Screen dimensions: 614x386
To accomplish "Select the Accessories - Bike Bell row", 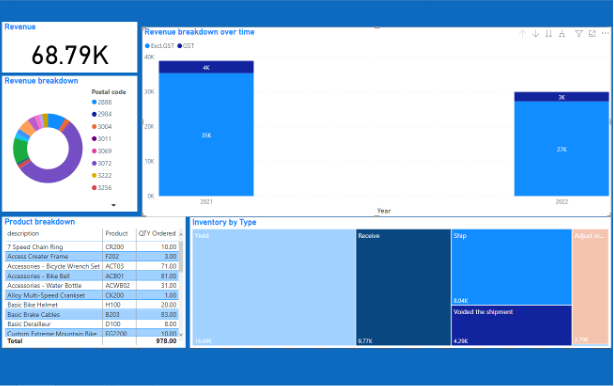I will pyautogui.click(x=92, y=276).
